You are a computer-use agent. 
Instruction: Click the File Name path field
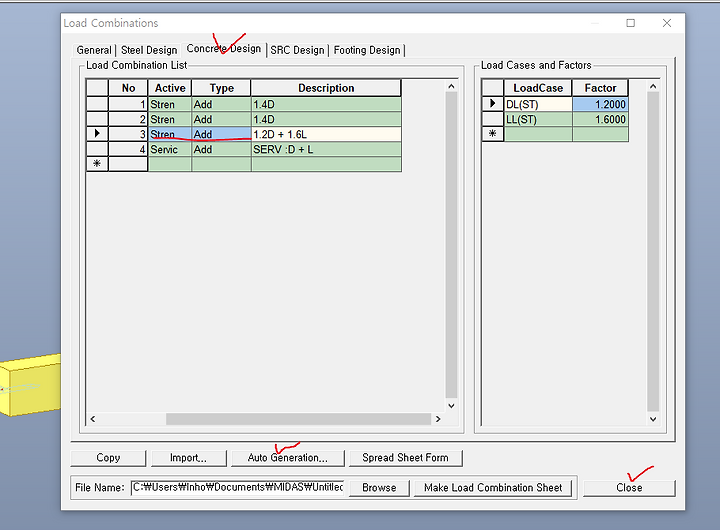tap(238, 487)
